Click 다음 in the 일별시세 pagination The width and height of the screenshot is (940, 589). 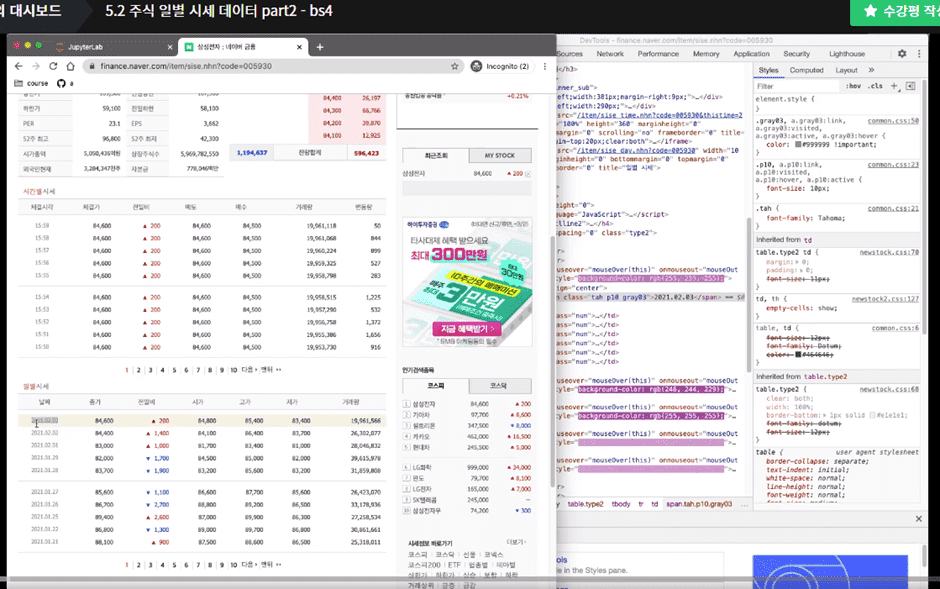pos(249,564)
